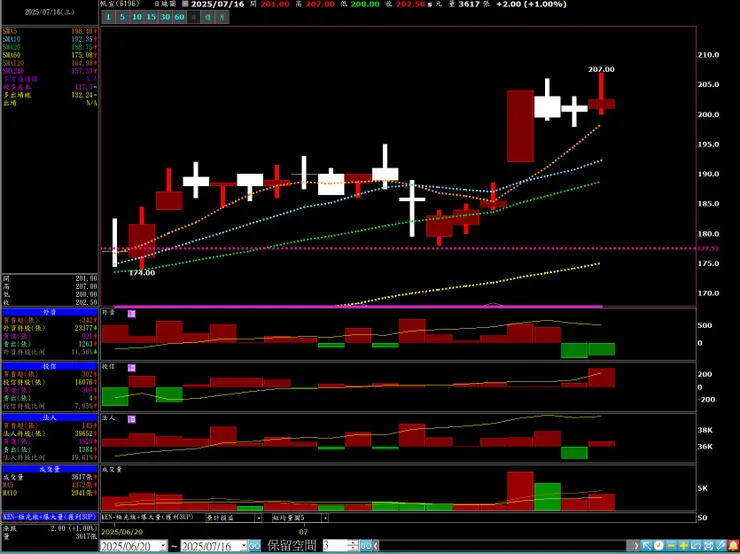This screenshot has width=740, height=554.
Task: Click the small icon in 外資 panel
Action: click(132, 314)
